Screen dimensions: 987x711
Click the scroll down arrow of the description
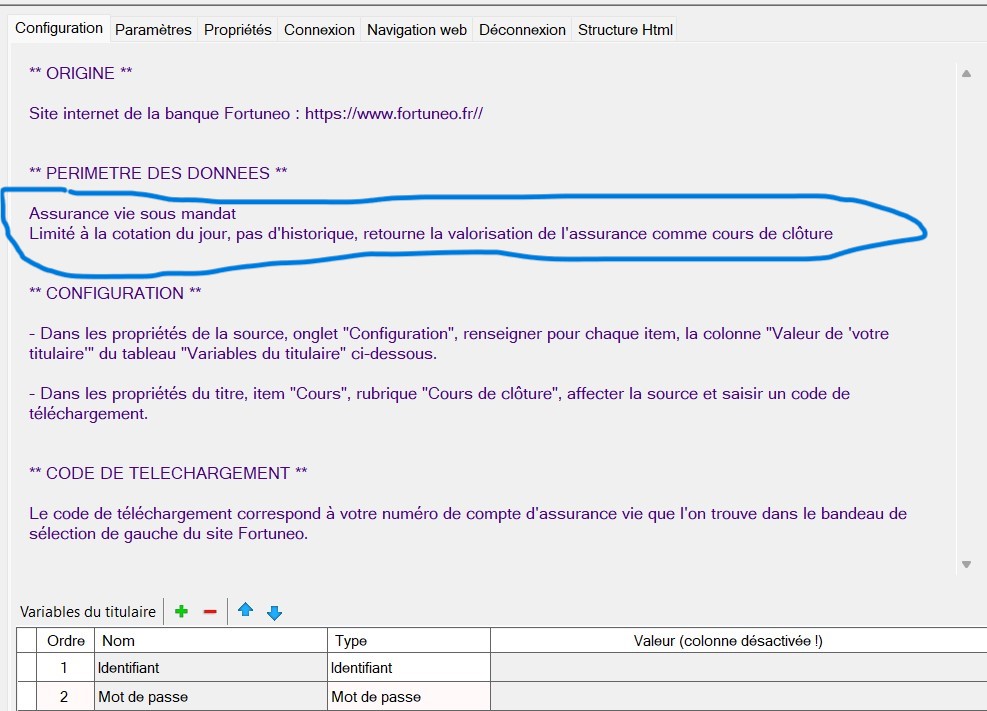[x=966, y=565]
